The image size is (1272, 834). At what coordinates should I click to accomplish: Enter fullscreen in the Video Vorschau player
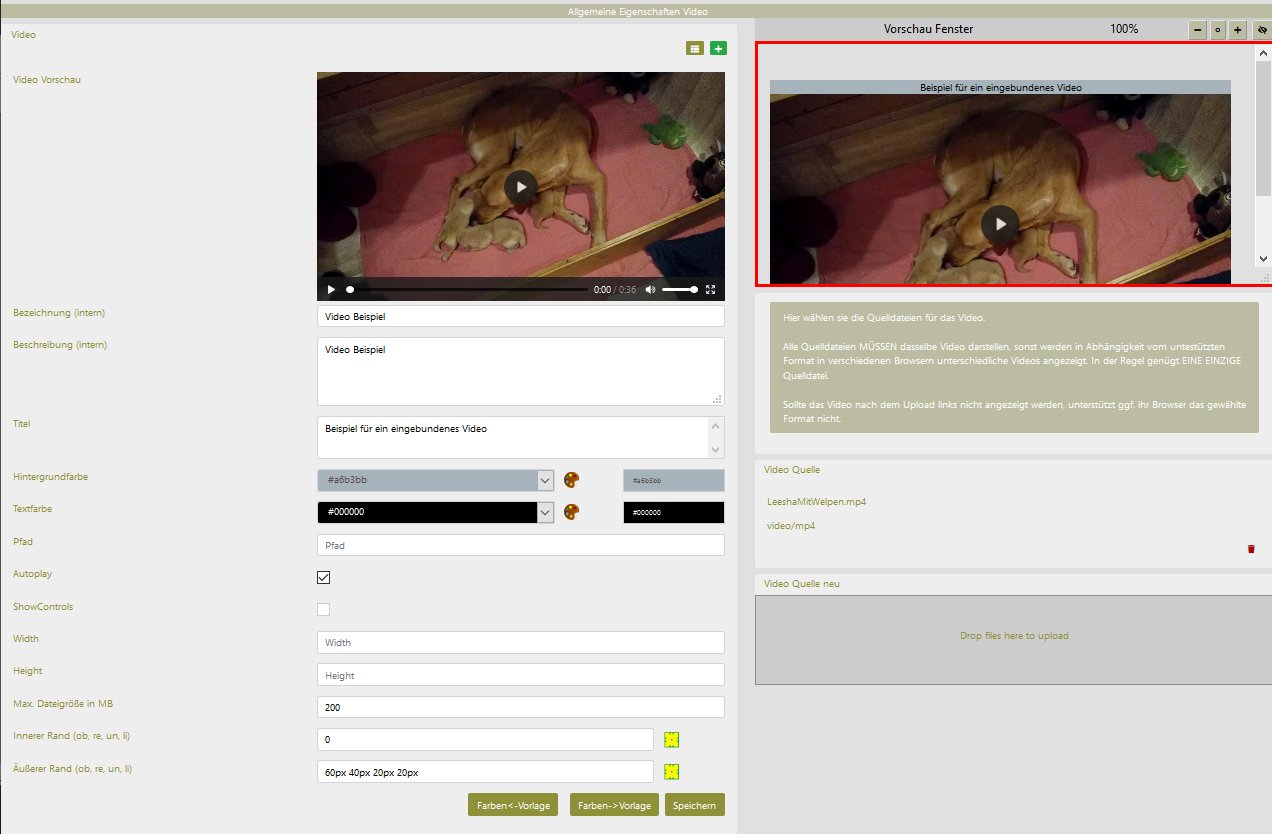click(711, 290)
